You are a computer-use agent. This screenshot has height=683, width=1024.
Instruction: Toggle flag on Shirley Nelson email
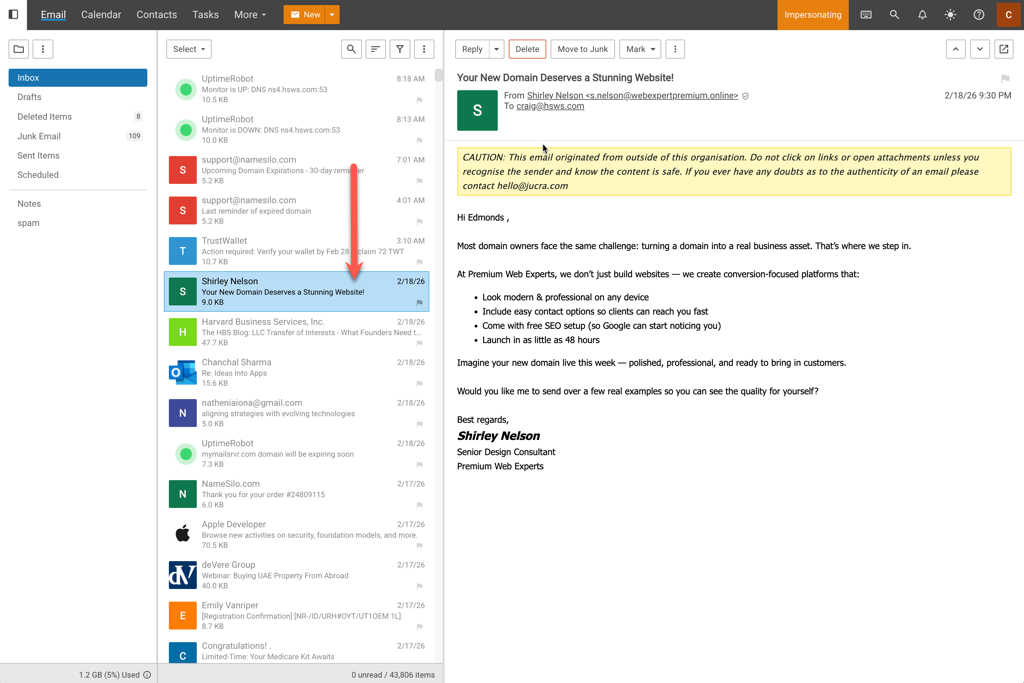[x=419, y=302]
